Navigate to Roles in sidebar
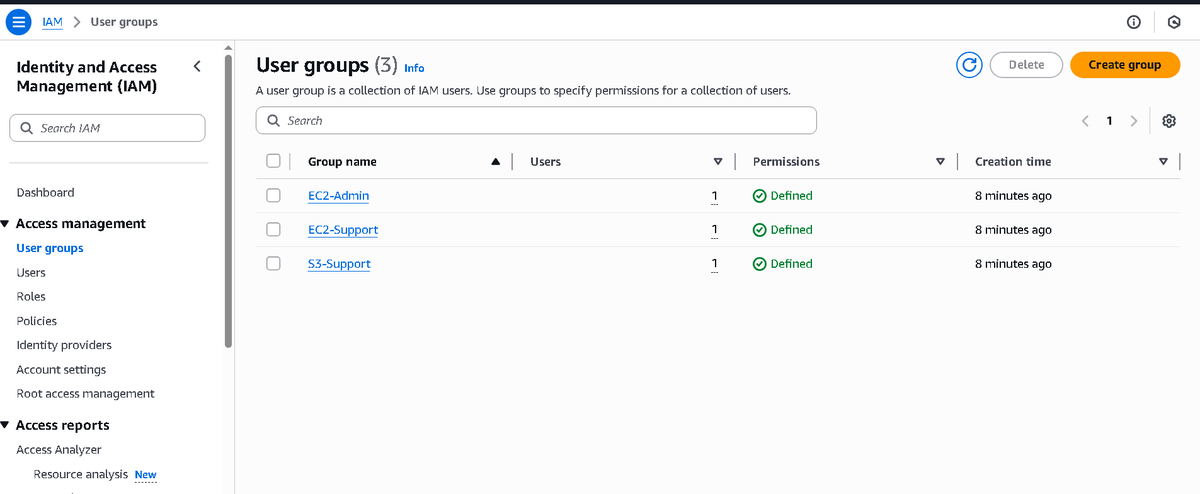Image resolution: width=1200 pixels, height=494 pixels. coord(31,297)
